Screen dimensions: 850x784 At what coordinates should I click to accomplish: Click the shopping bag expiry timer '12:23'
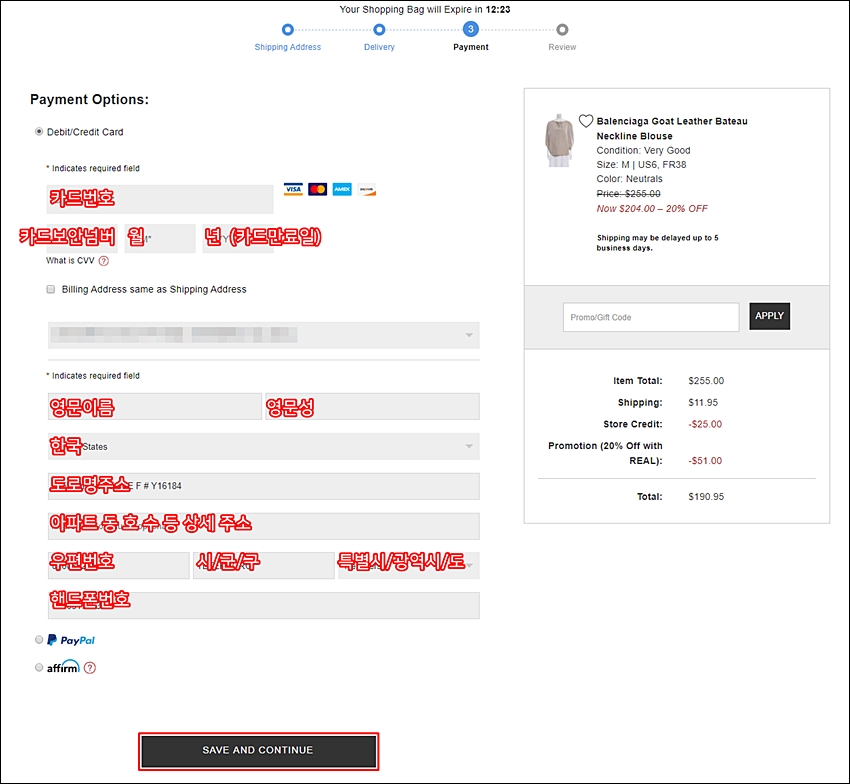(x=498, y=9)
